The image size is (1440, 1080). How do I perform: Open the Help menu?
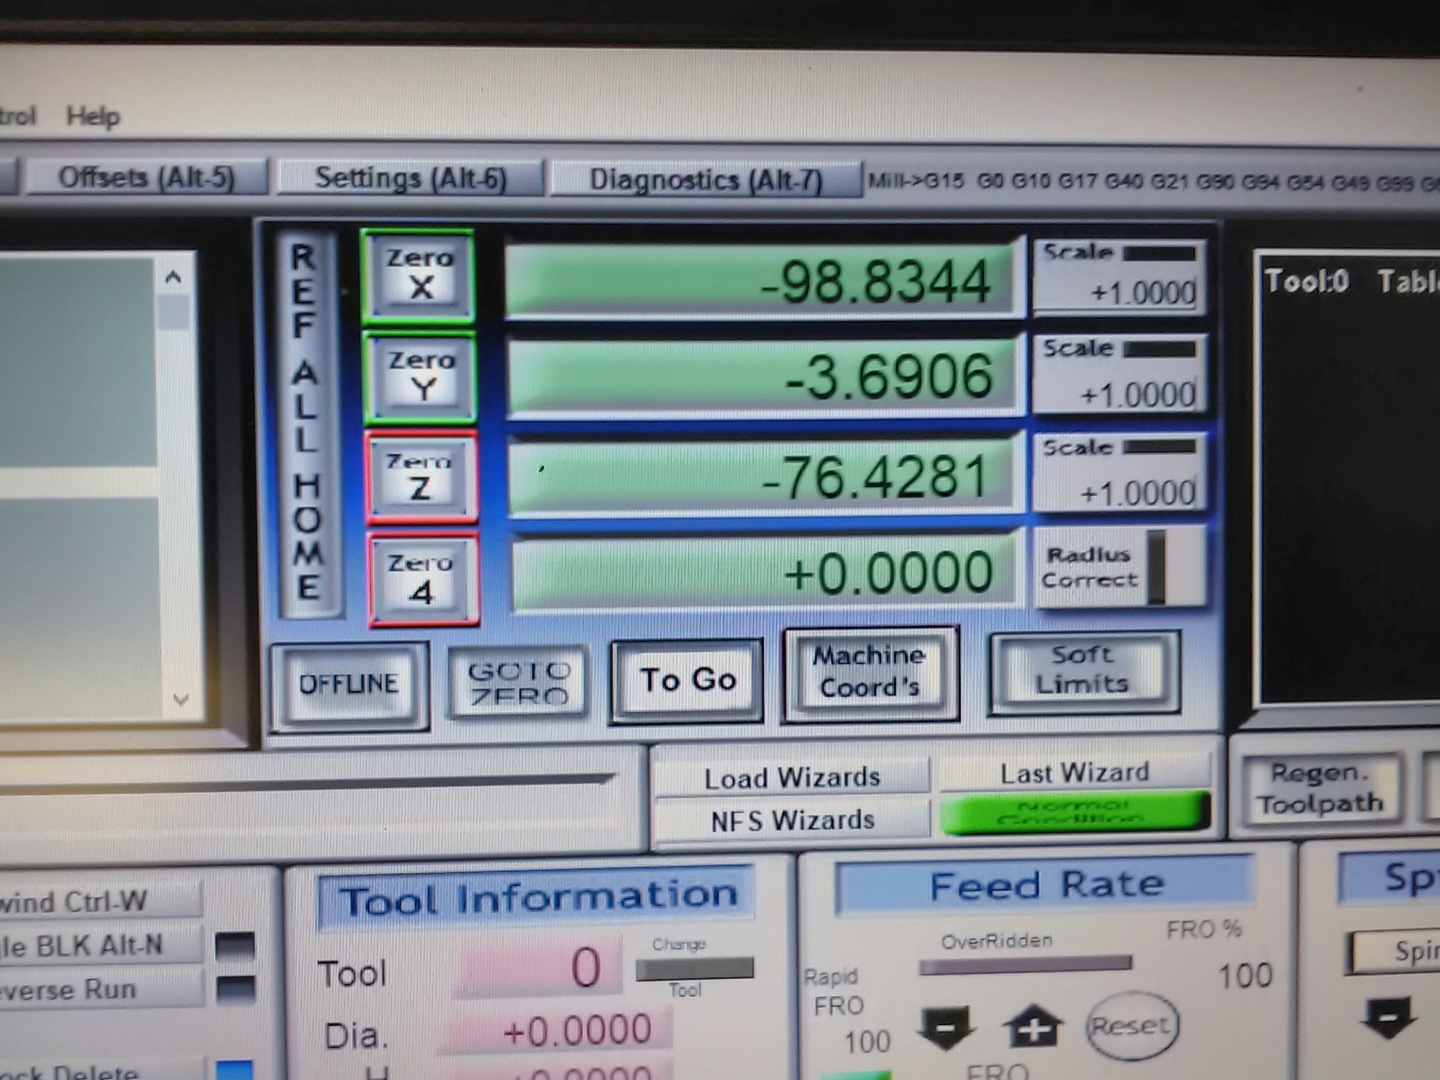click(93, 117)
